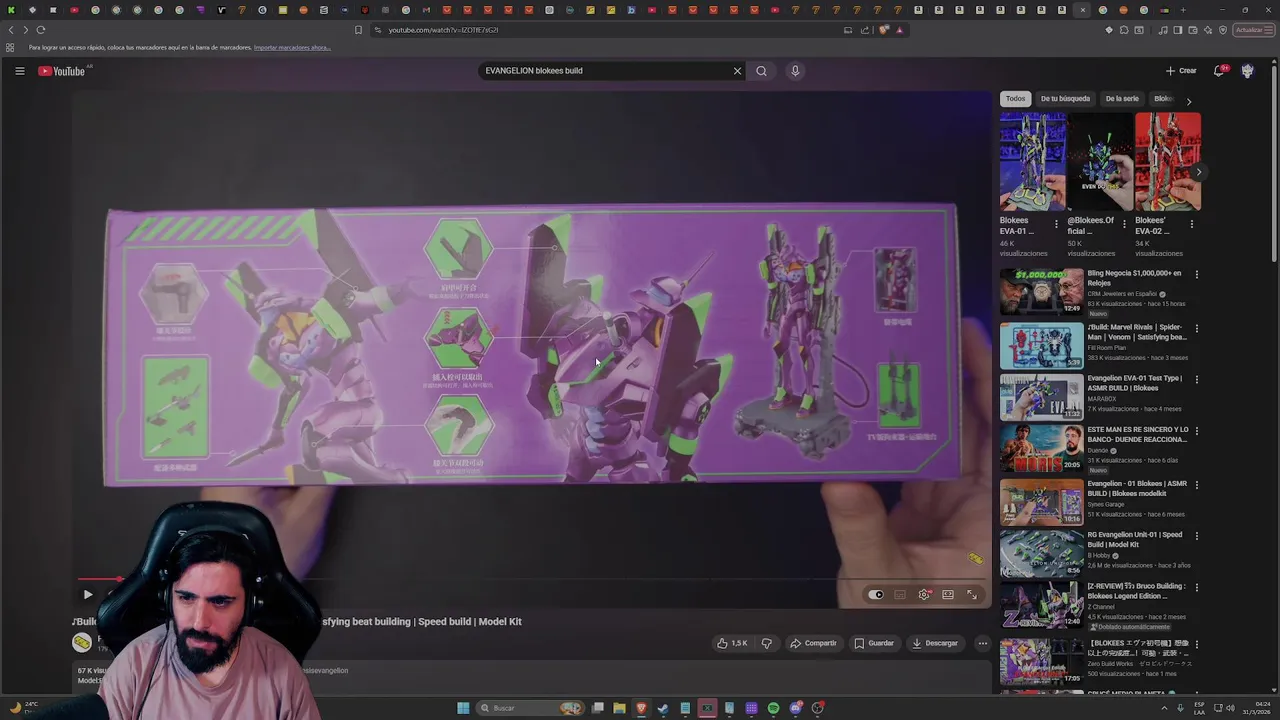Open the Brave Rewards triangle icon
This screenshot has height=720, width=1280.
click(x=899, y=30)
